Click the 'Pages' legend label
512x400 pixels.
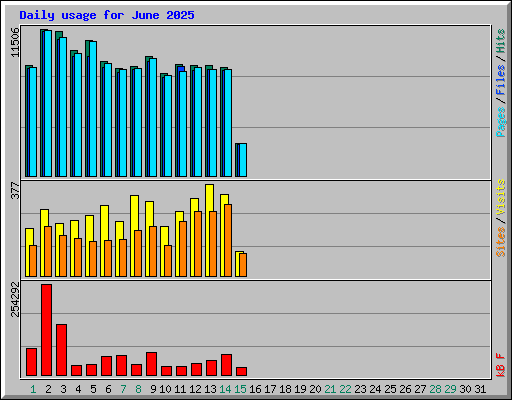point(501,122)
